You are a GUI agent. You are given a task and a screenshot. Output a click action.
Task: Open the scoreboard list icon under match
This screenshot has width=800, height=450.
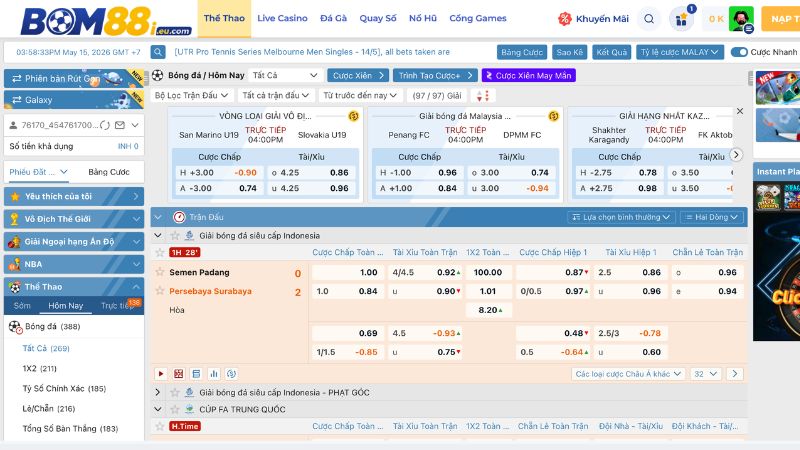196,374
